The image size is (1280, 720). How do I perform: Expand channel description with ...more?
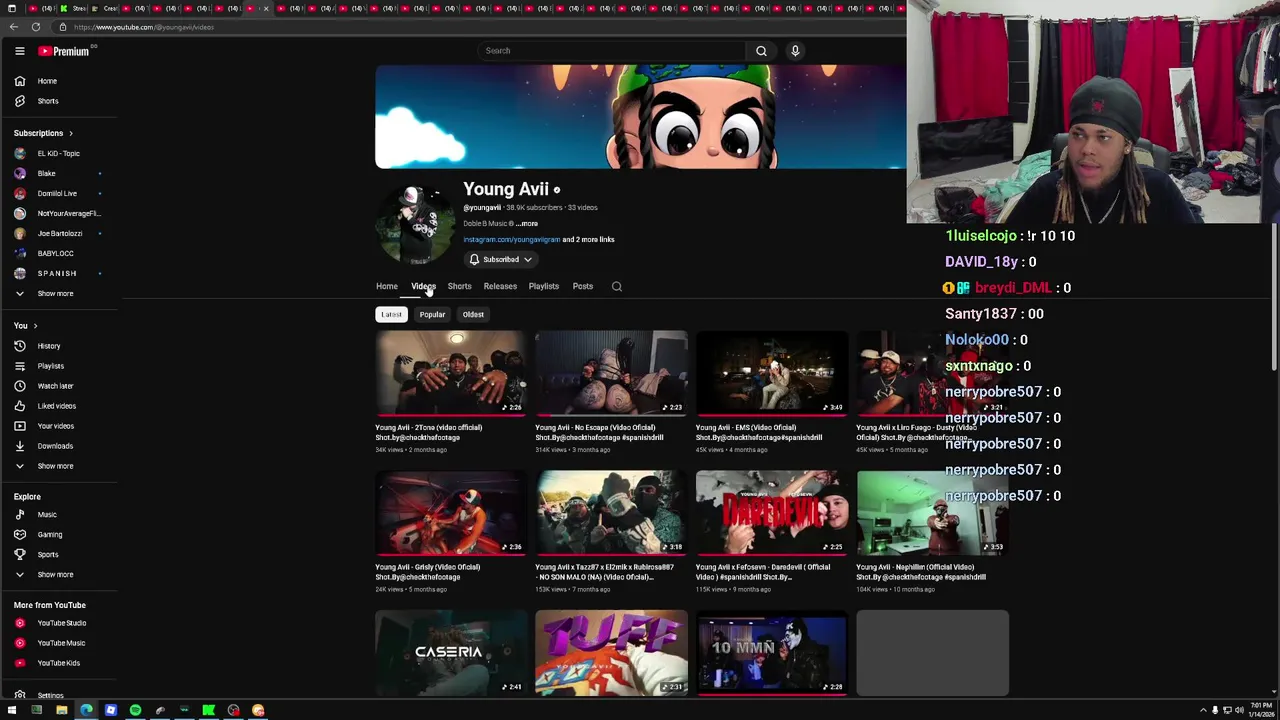pos(527,224)
